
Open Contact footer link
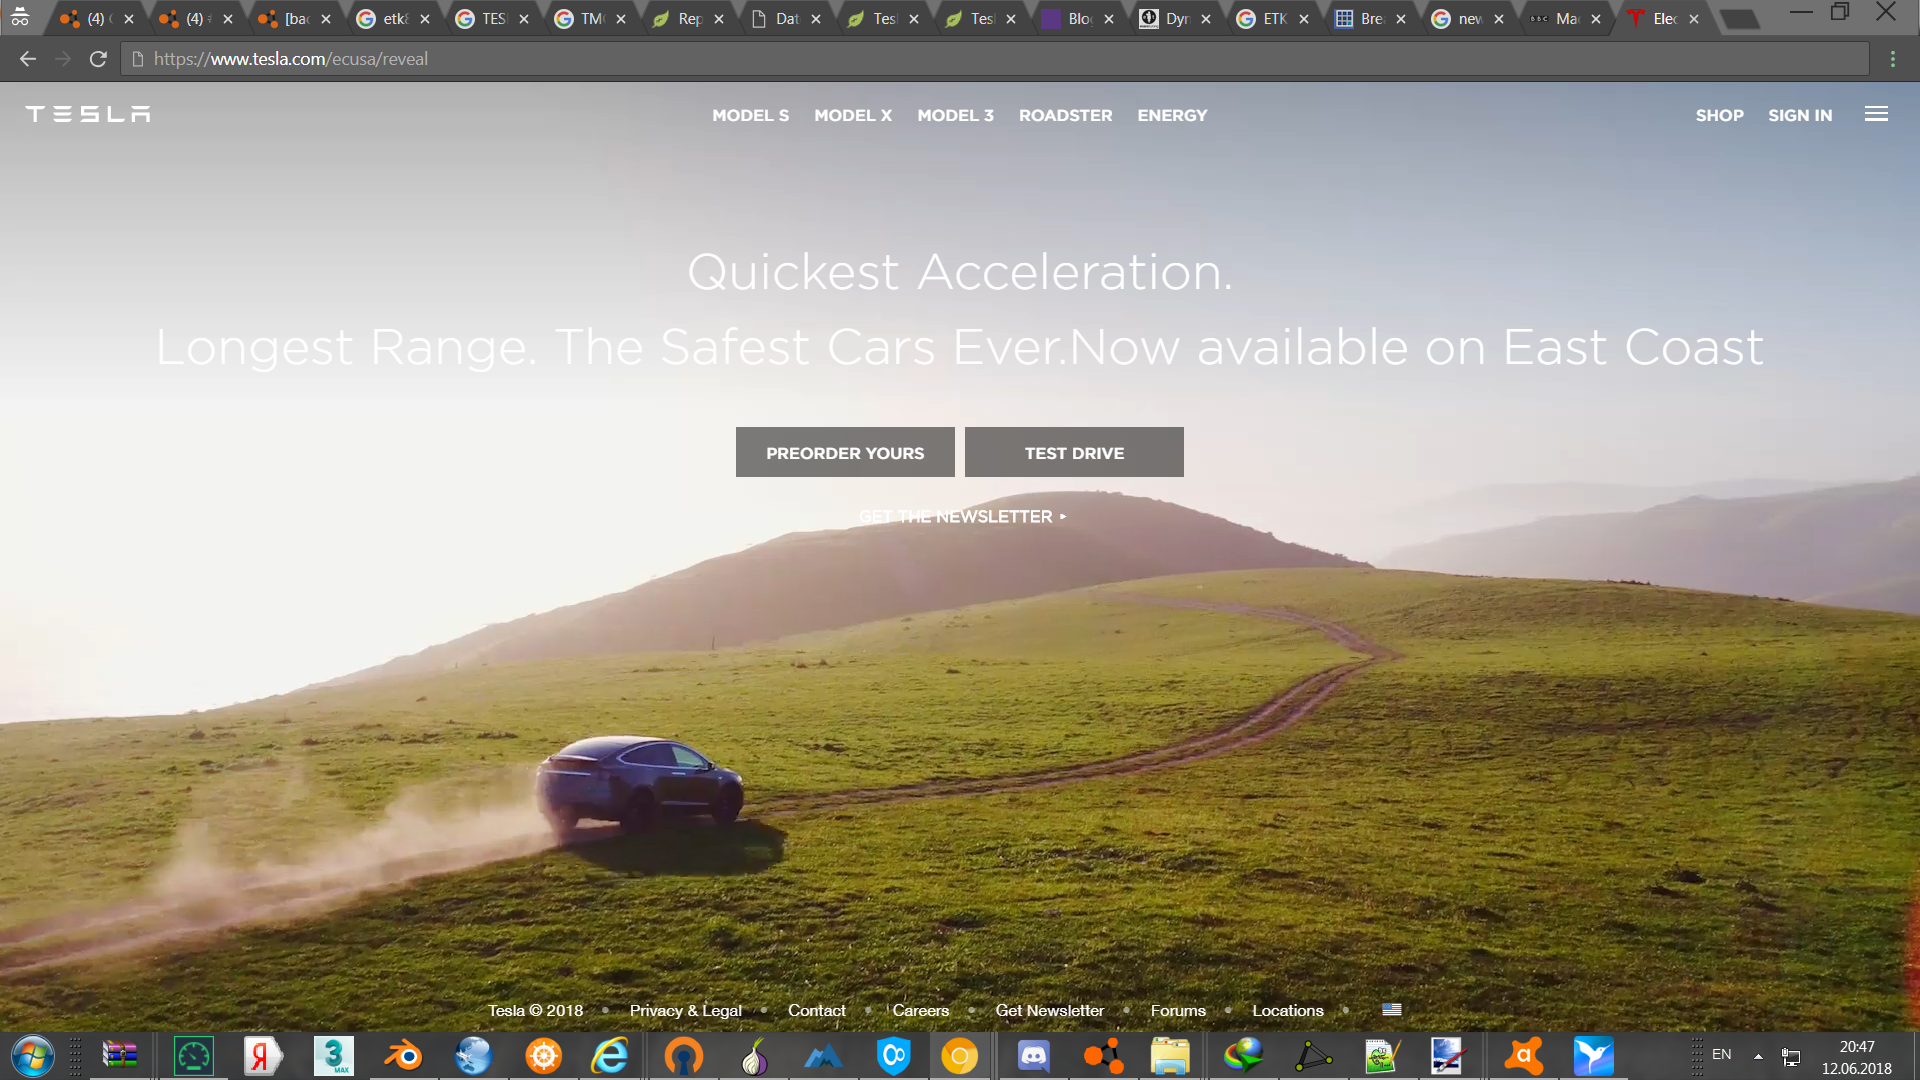point(816,1010)
